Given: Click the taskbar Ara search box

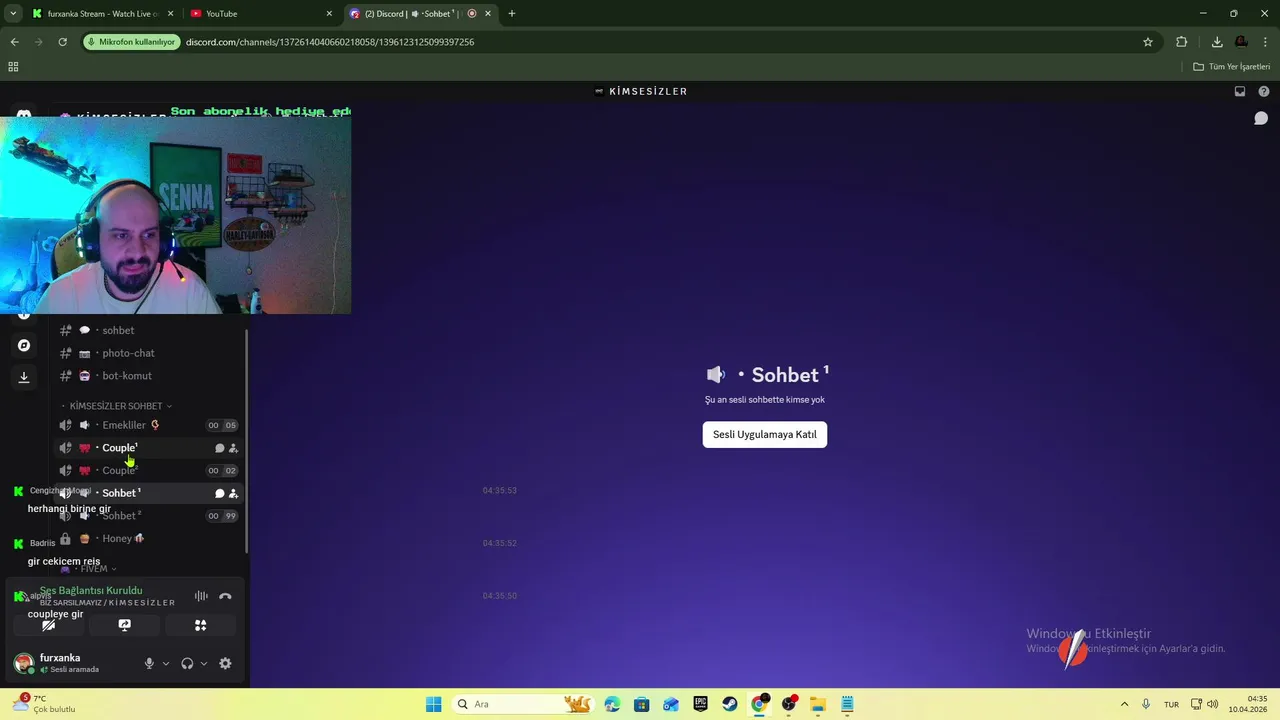Looking at the screenshot, I should pyautogui.click(x=522, y=704).
